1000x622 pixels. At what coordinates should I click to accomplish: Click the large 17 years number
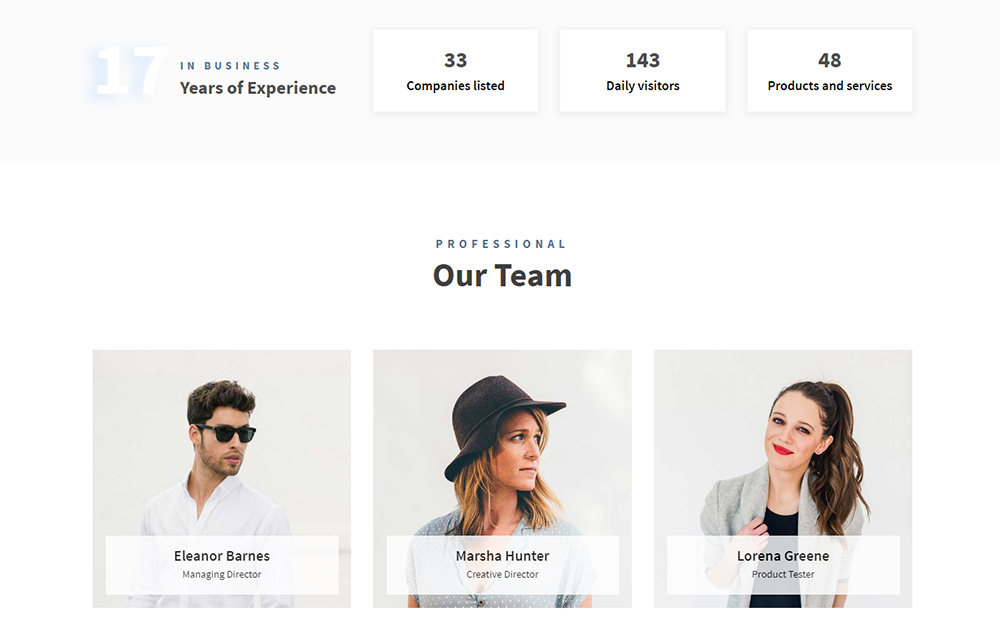pos(131,71)
